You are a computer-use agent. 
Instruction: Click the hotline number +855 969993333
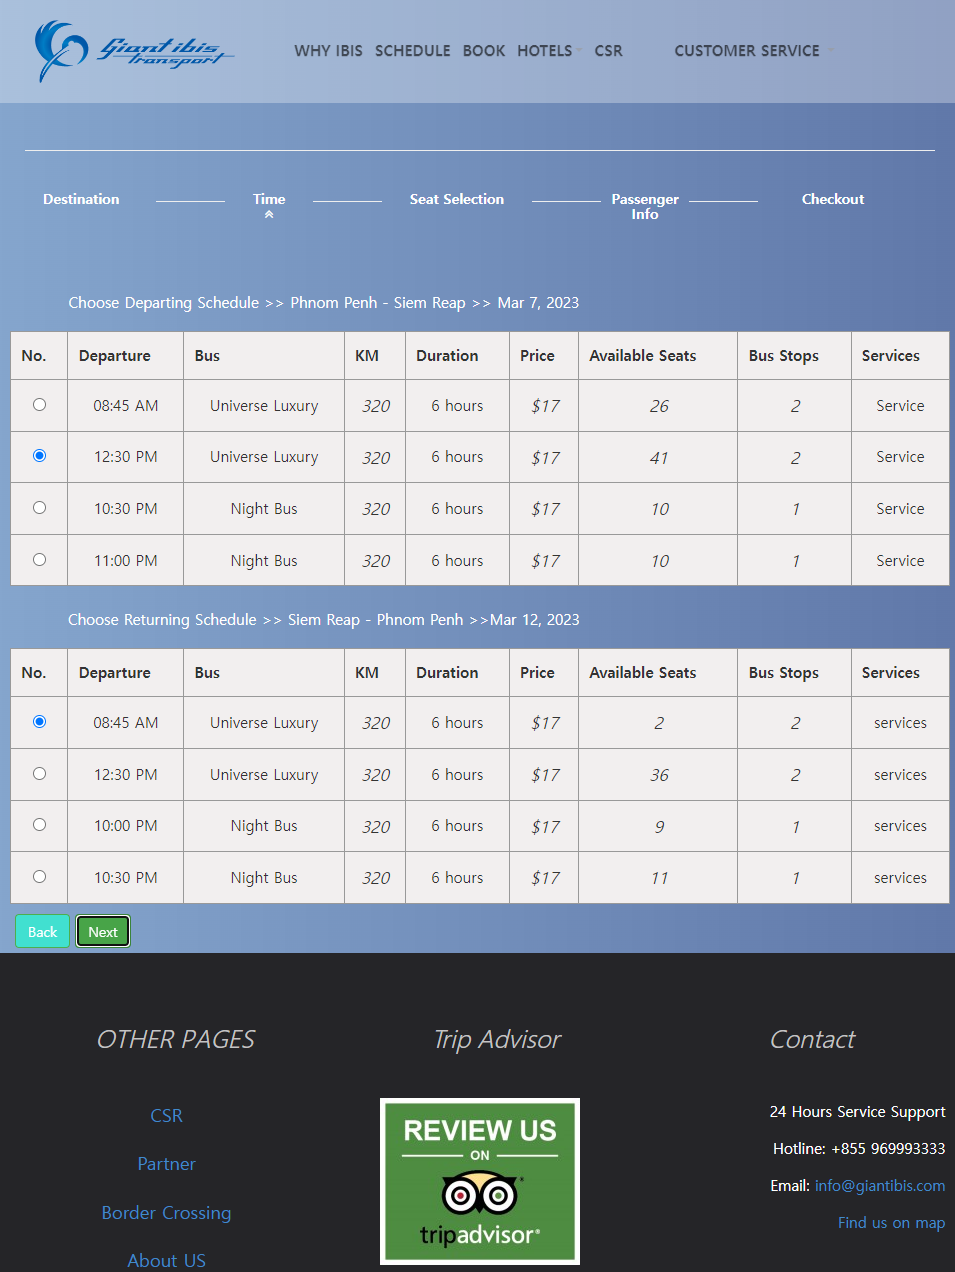(x=888, y=1149)
